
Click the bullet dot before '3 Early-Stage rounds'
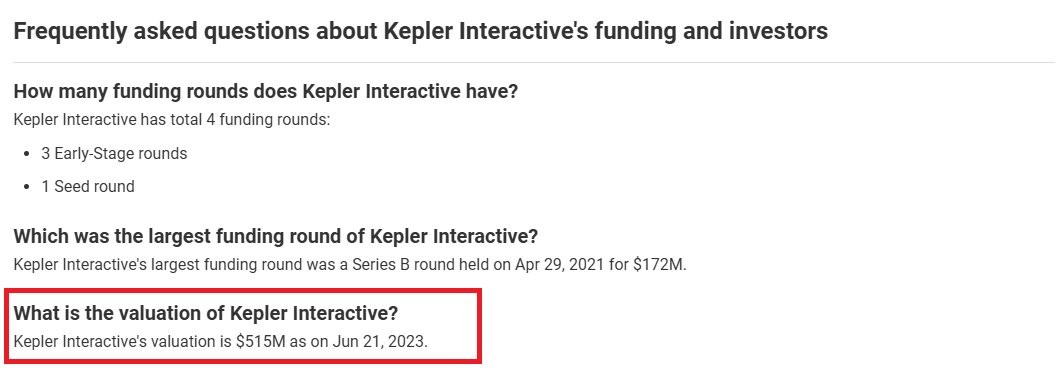click(26, 154)
